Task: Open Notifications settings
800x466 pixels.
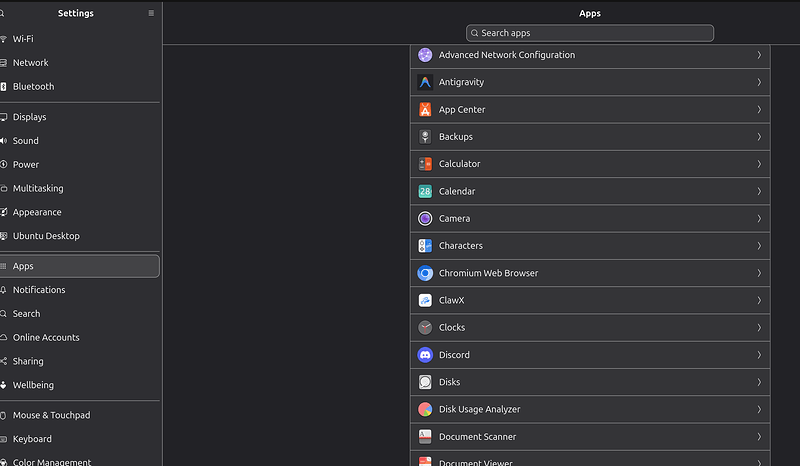Action: (79, 290)
